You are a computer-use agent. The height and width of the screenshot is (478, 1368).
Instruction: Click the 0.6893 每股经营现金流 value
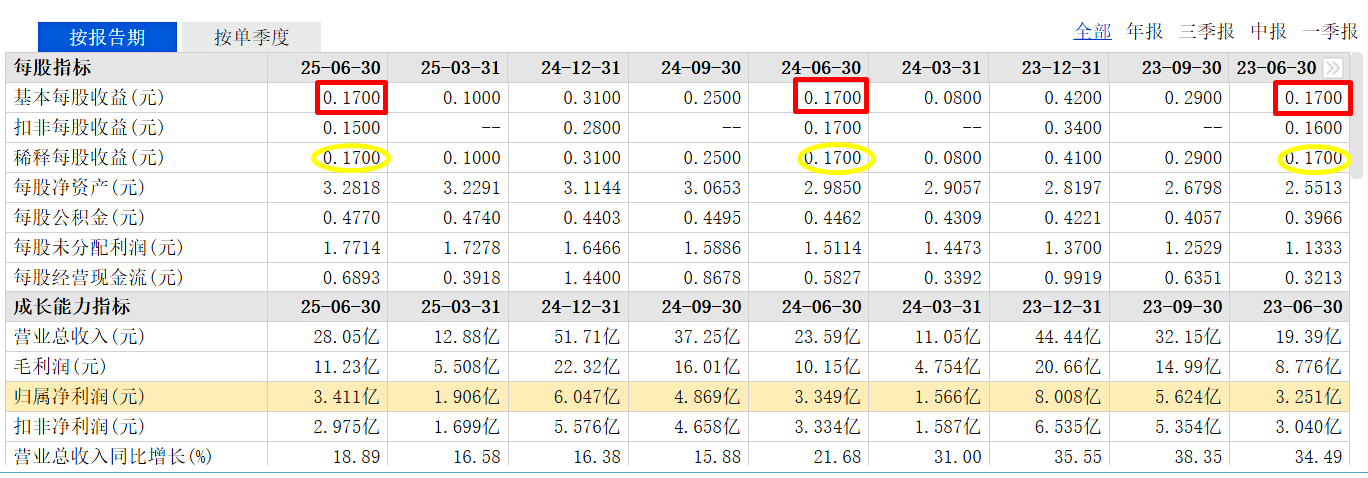coord(352,277)
